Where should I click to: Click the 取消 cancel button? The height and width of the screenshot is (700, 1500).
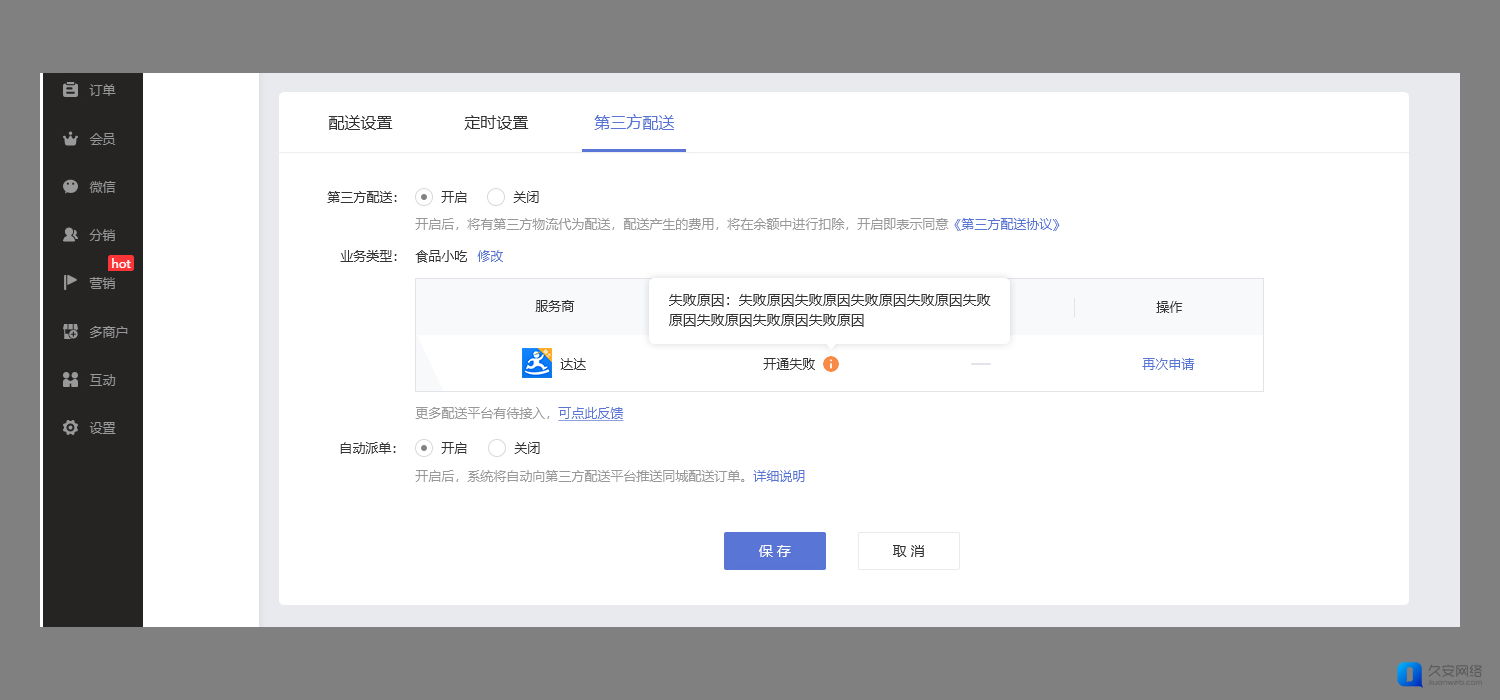909,551
